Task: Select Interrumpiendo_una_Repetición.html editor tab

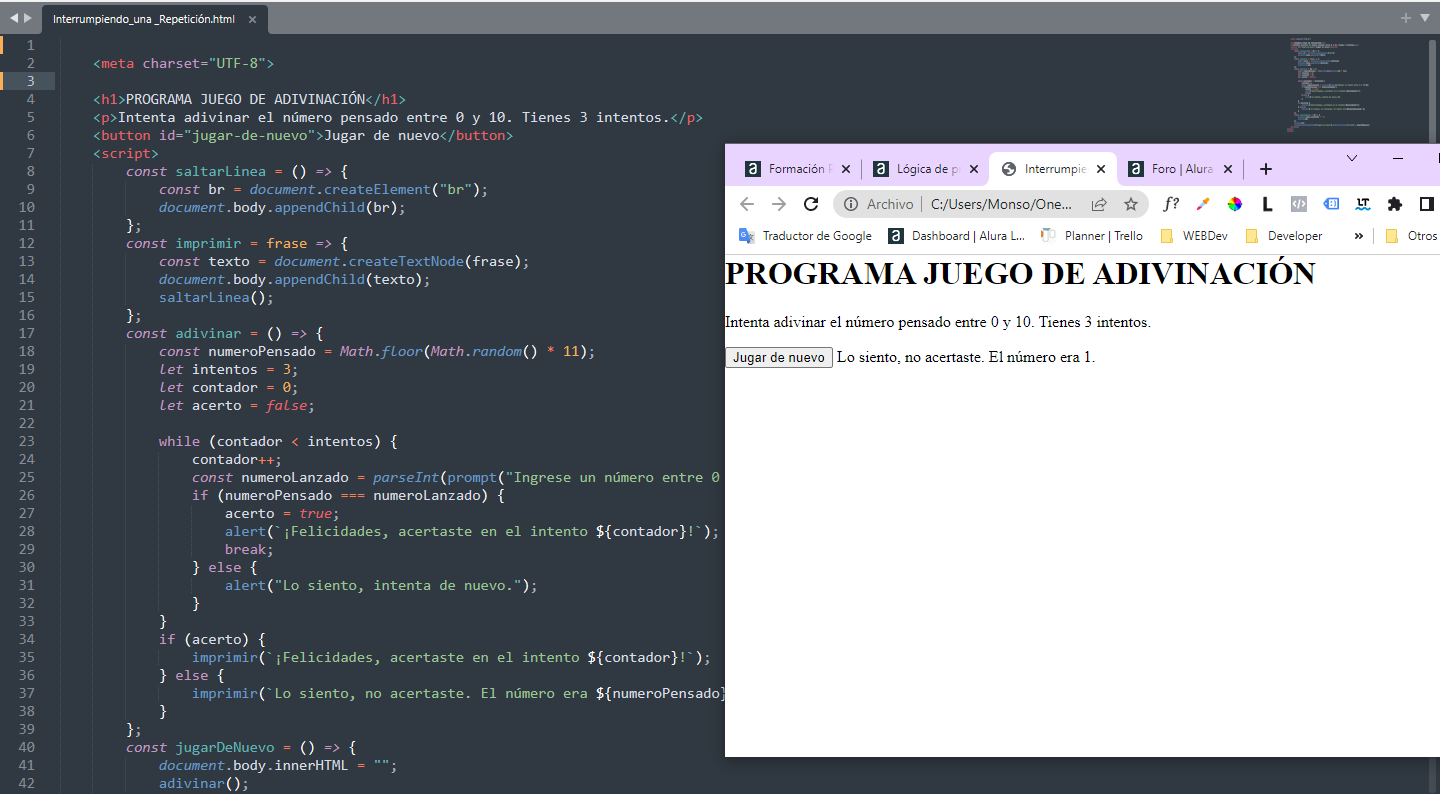Action: click(144, 19)
